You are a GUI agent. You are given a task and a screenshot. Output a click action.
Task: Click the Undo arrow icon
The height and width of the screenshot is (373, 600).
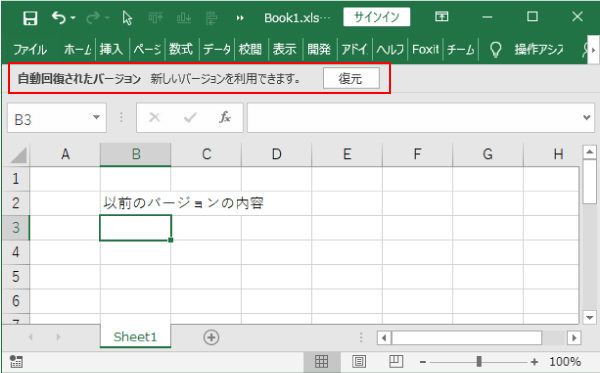point(58,18)
